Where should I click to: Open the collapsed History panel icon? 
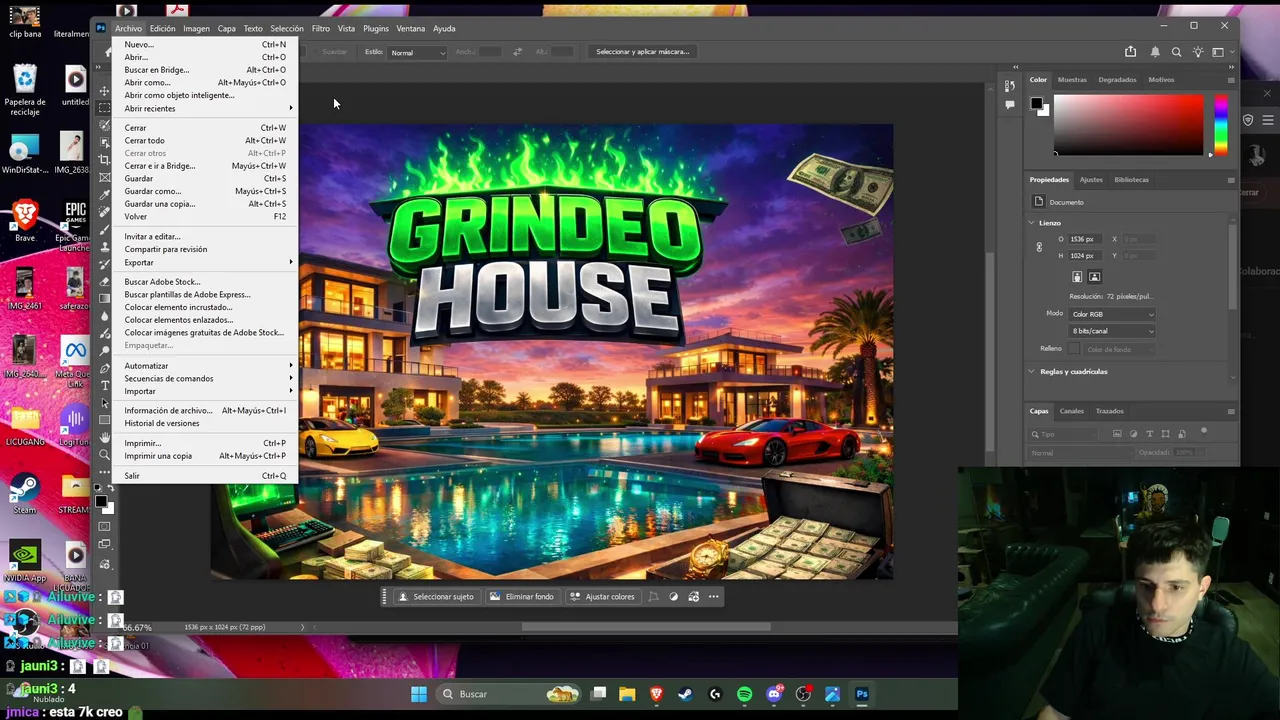click(x=1010, y=86)
